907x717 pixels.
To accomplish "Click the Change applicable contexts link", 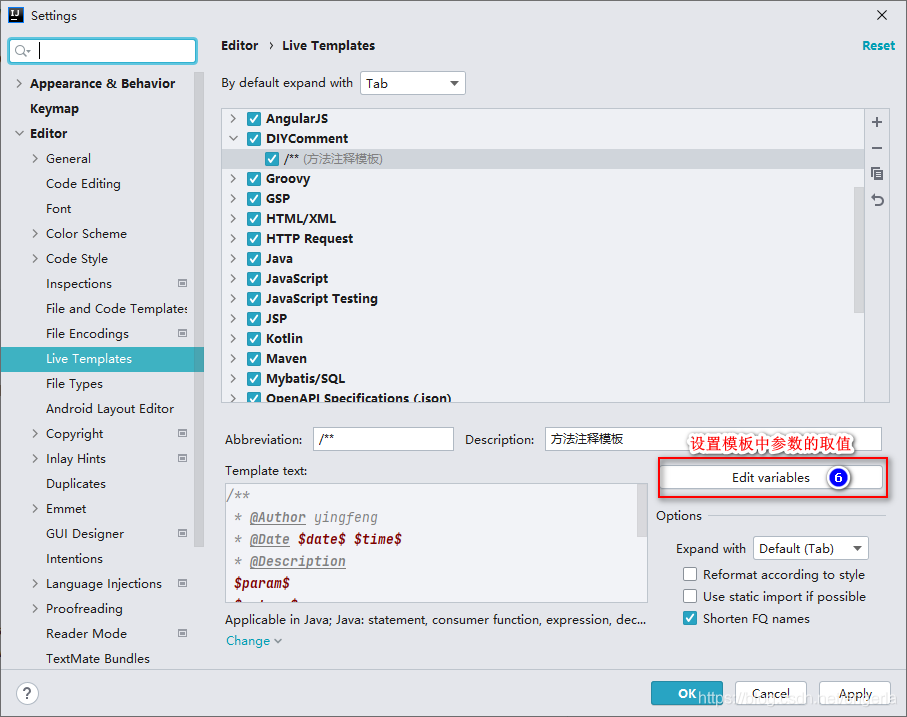I will 253,641.
